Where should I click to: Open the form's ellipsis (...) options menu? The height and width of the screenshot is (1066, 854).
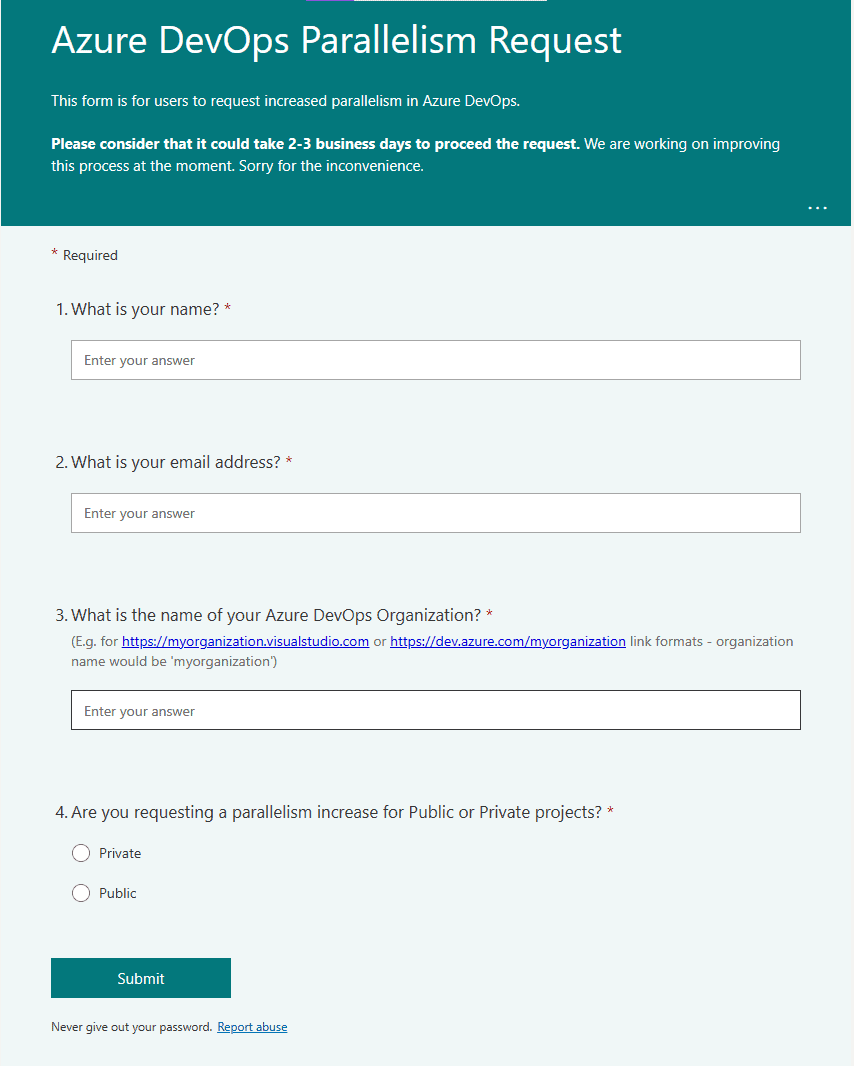pyautogui.click(x=817, y=207)
